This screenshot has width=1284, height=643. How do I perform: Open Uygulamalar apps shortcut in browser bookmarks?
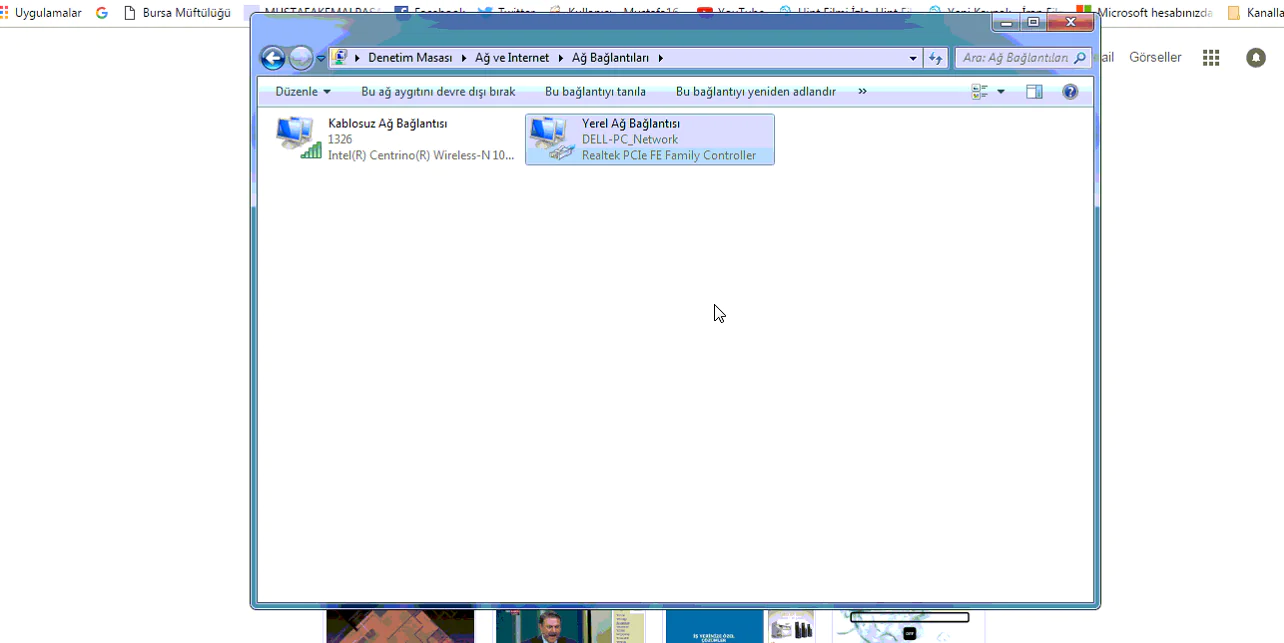tap(41, 13)
